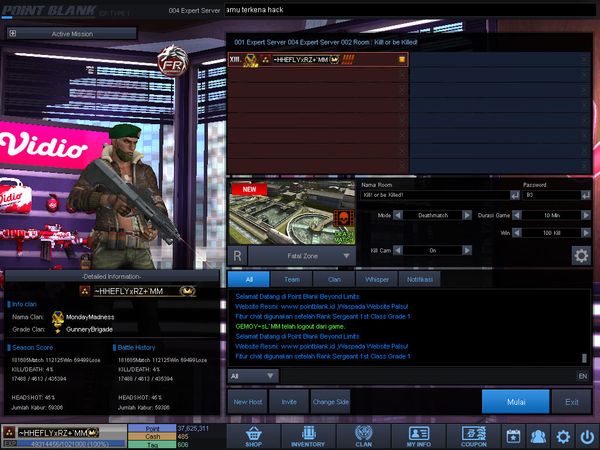
Task: Click the rank icon in bottom-left profile bar
Action: click(9, 432)
